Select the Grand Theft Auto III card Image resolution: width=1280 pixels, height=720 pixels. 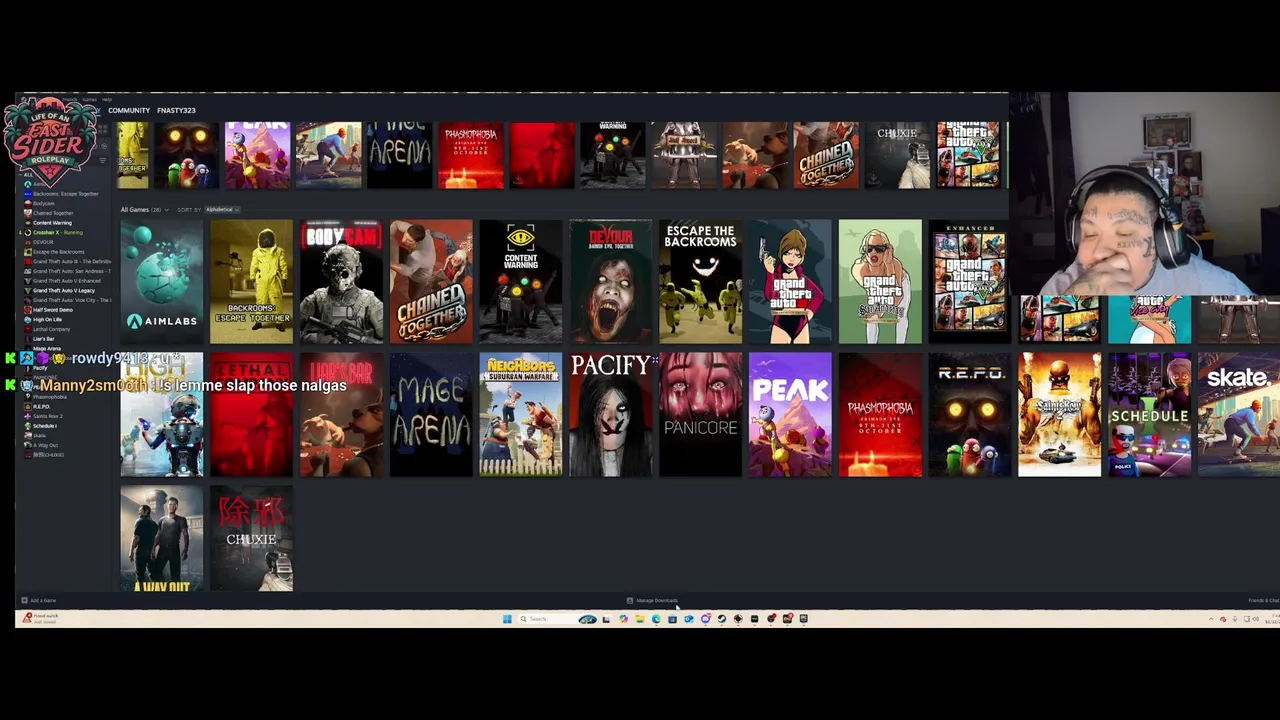tap(790, 282)
